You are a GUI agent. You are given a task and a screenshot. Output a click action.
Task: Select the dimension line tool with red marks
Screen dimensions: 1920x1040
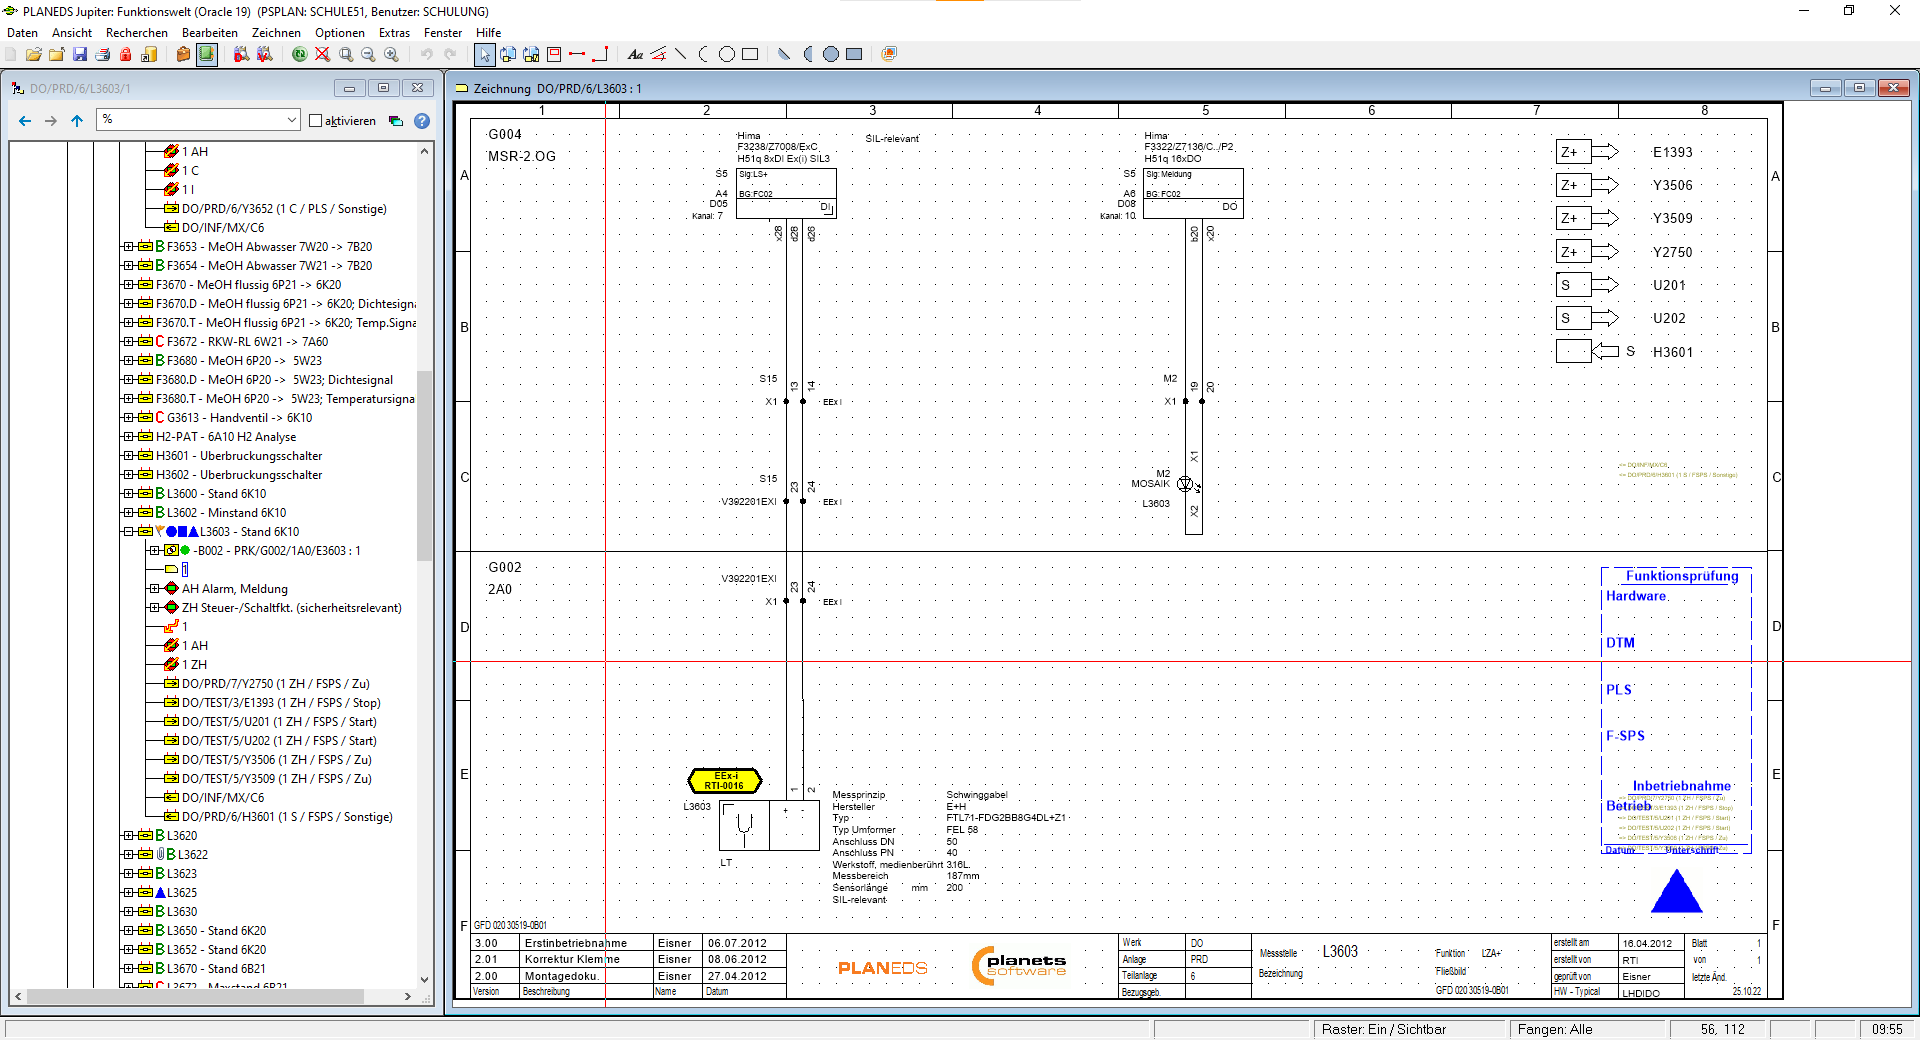tap(658, 54)
